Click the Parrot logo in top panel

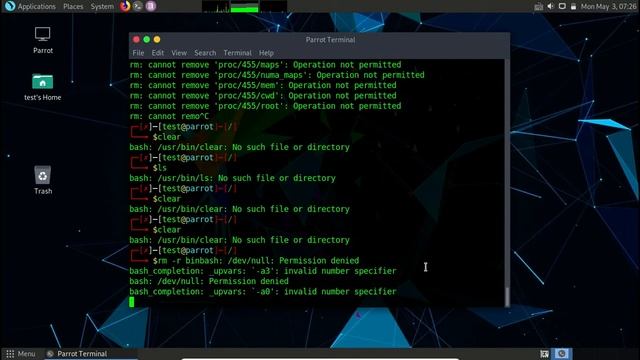click(x=10, y=6)
